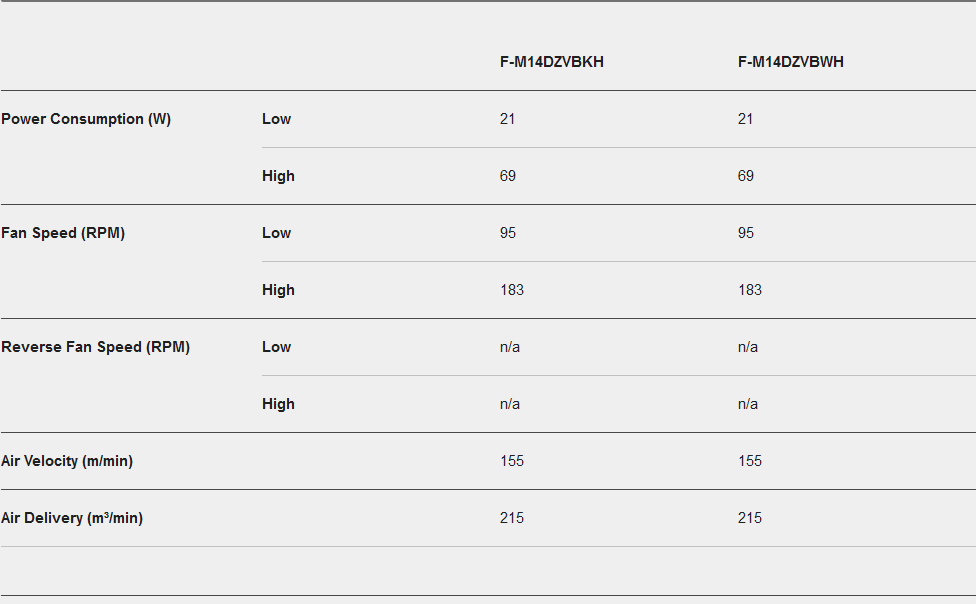Click the Reverse Fan Speed (RPM) label

(x=95, y=347)
